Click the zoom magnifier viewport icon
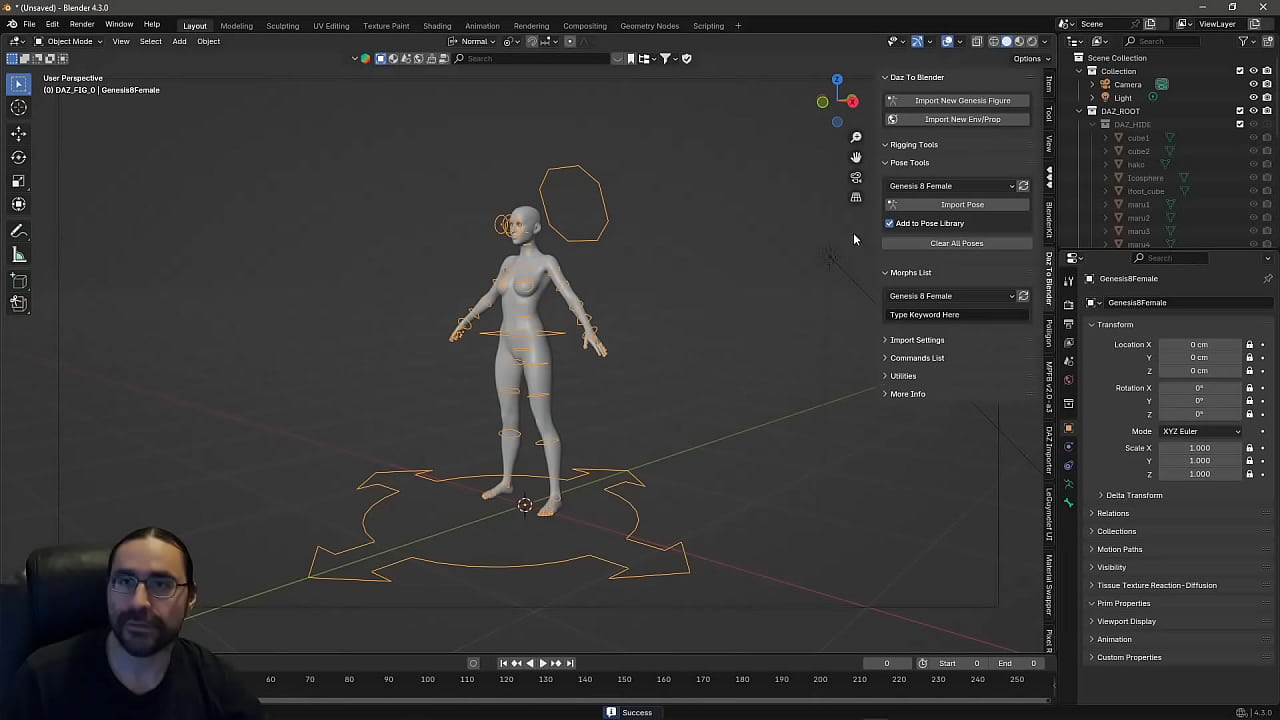This screenshot has width=1280, height=720. (x=856, y=137)
